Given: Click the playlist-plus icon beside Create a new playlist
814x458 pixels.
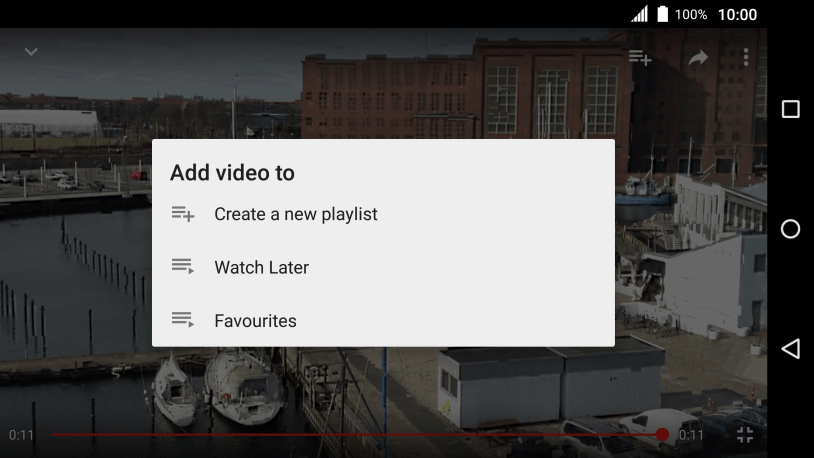Looking at the screenshot, I should 183,214.
